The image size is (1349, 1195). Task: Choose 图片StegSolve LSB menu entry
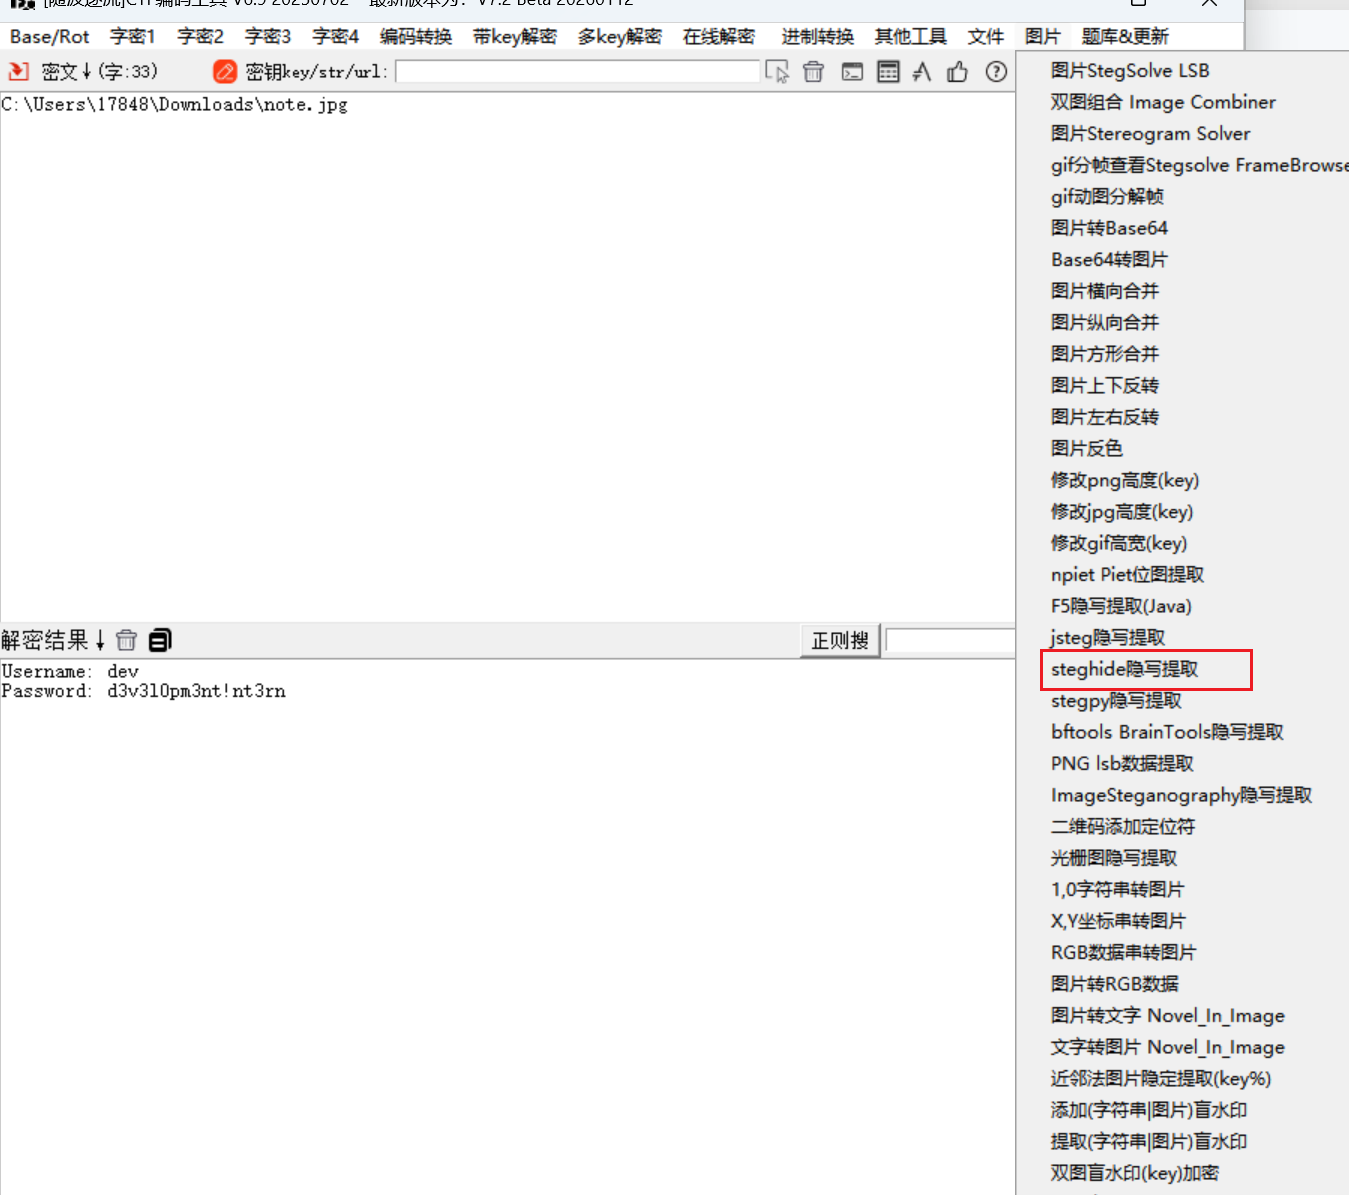(x=1130, y=71)
